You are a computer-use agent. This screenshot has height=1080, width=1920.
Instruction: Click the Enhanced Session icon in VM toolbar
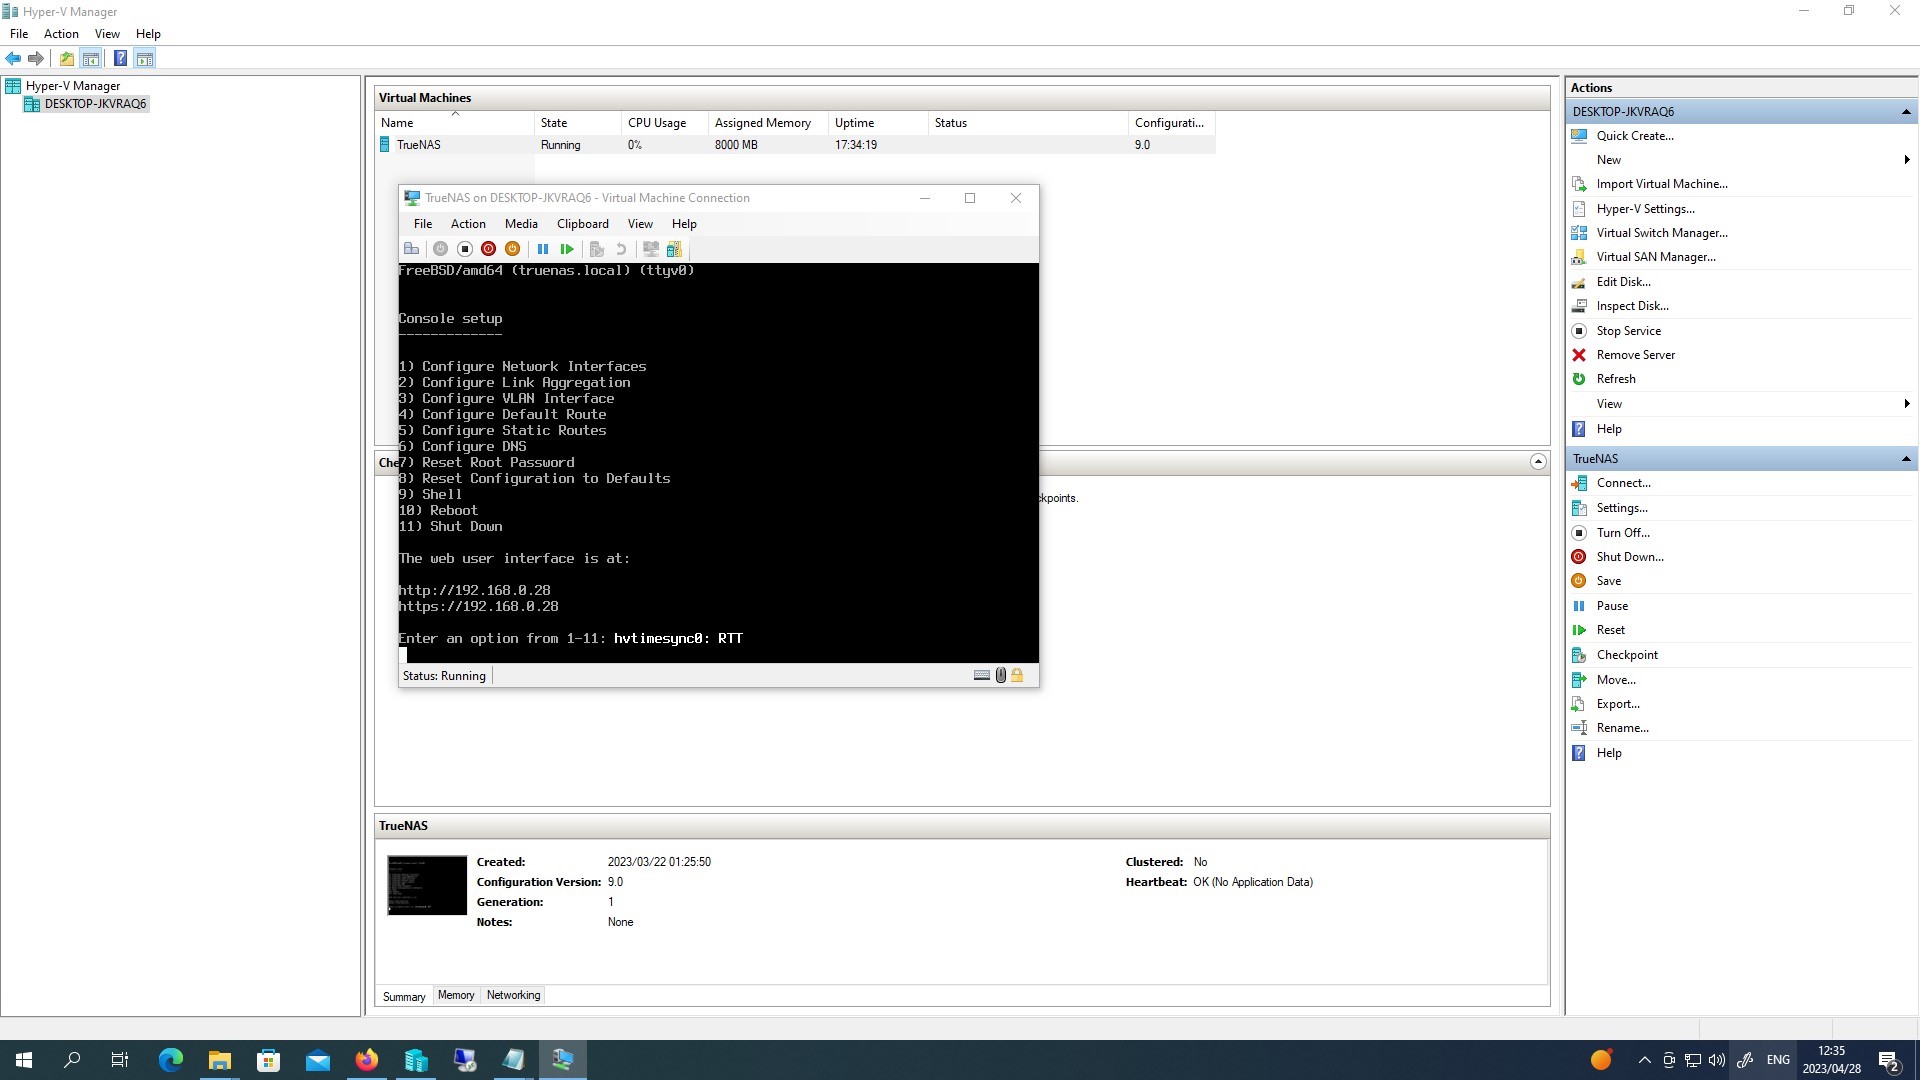pyautogui.click(x=650, y=249)
